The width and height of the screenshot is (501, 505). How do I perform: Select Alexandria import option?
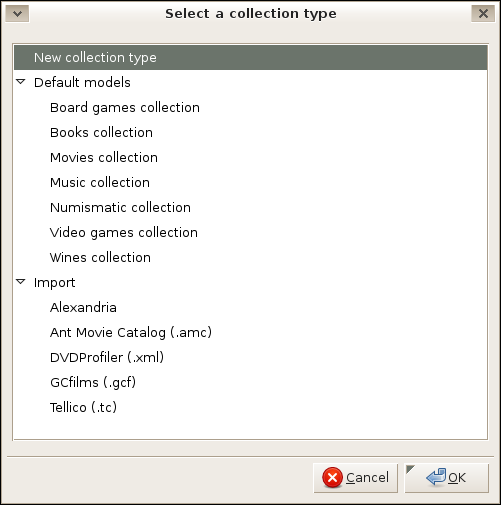click(83, 307)
